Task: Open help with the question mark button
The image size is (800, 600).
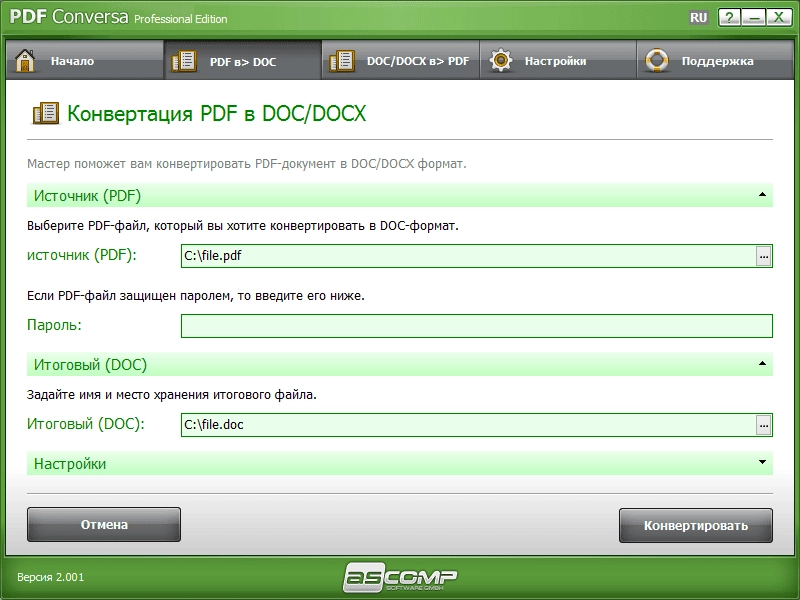Action: [x=730, y=18]
